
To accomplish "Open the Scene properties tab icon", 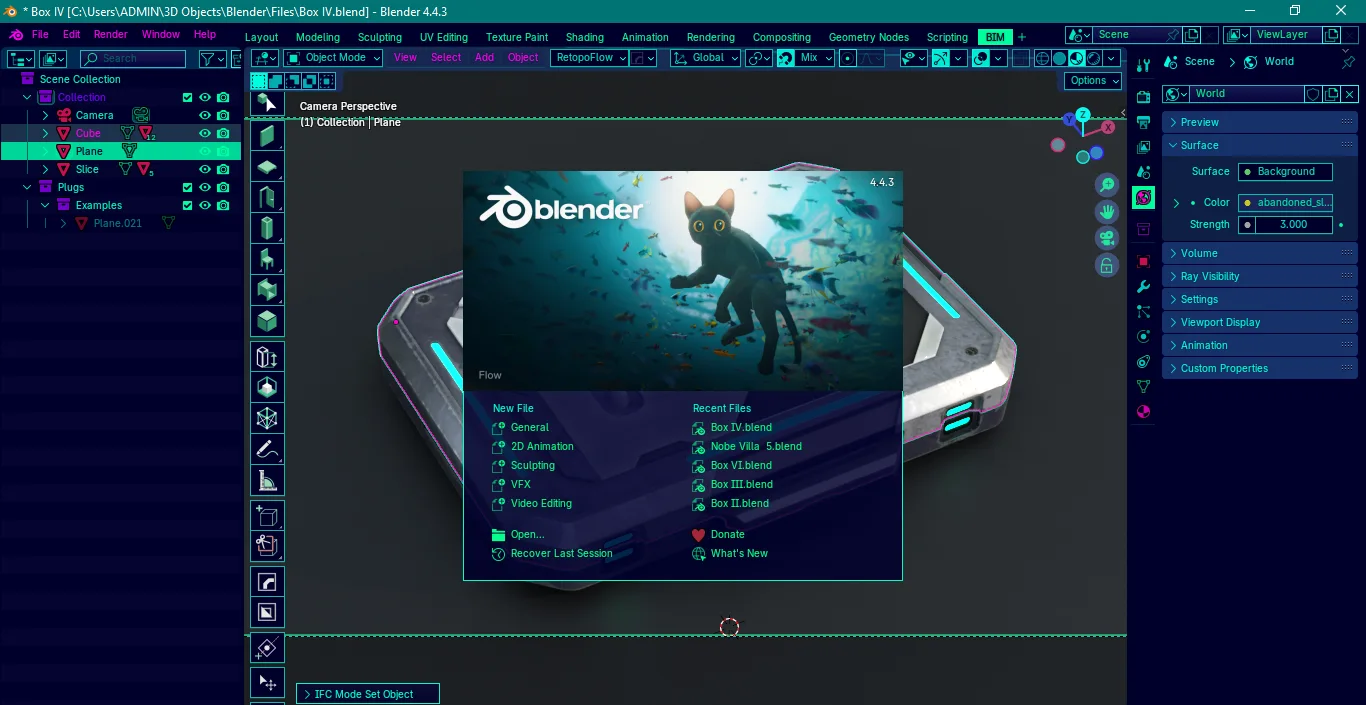I will (1144, 172).
